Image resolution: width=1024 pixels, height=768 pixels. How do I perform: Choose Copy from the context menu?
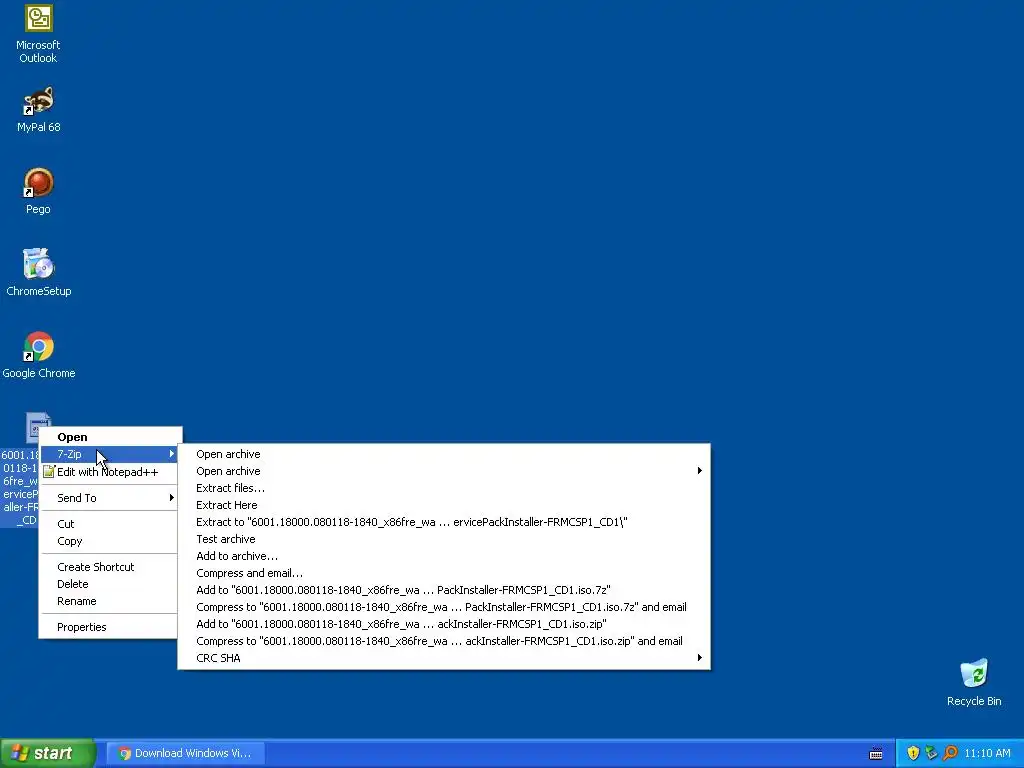109,541
